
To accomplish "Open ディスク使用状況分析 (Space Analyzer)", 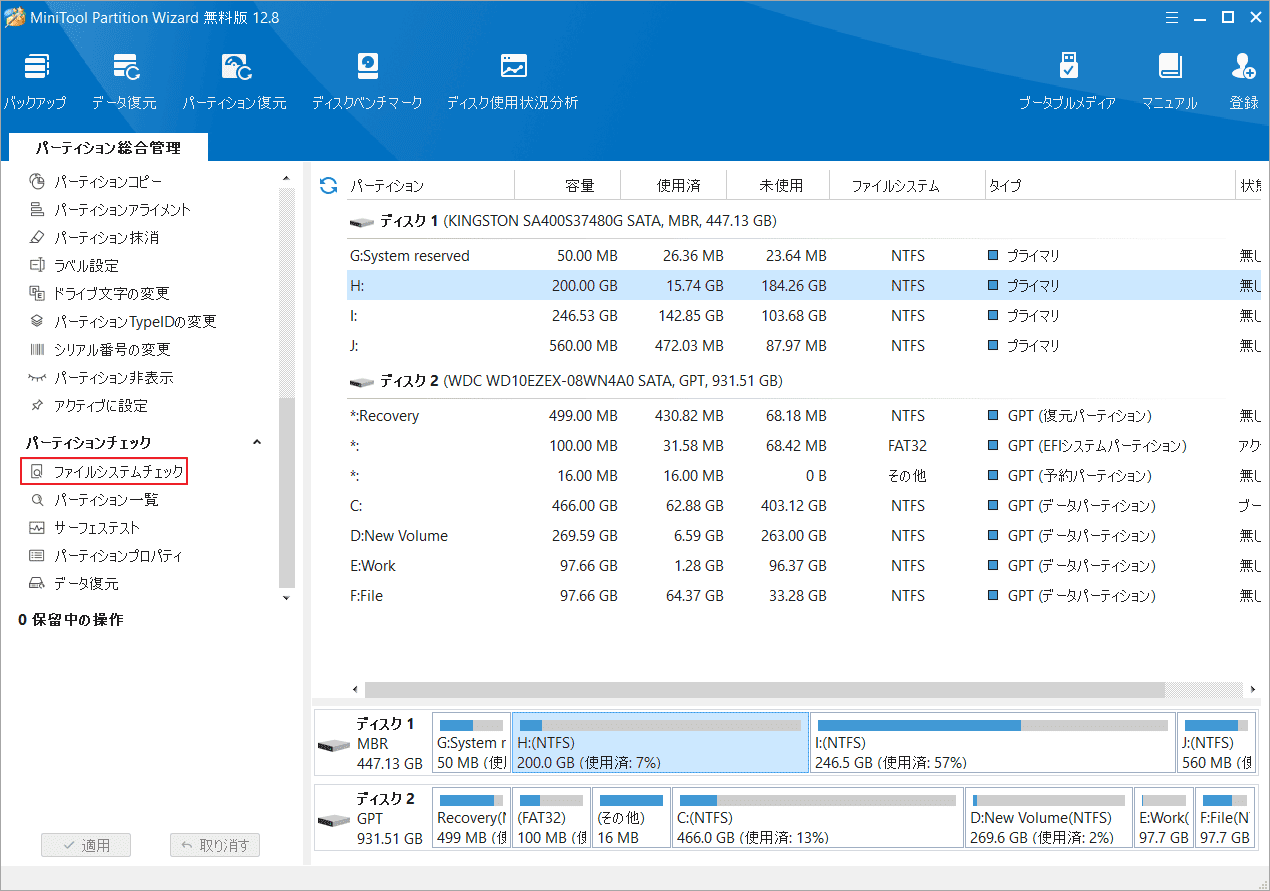I will pyautogui.click(x=512, y=80).
